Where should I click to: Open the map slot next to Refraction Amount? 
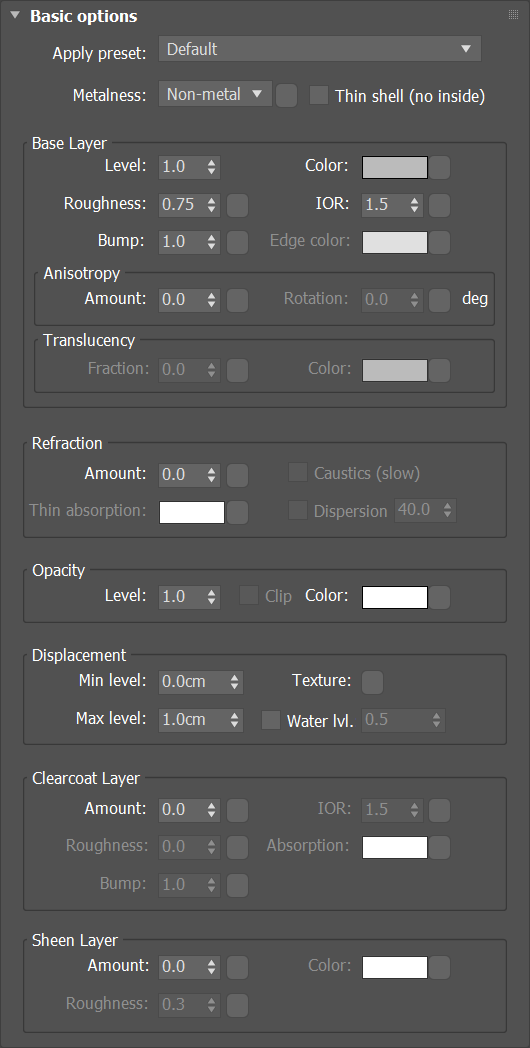(x=237, y=475)
